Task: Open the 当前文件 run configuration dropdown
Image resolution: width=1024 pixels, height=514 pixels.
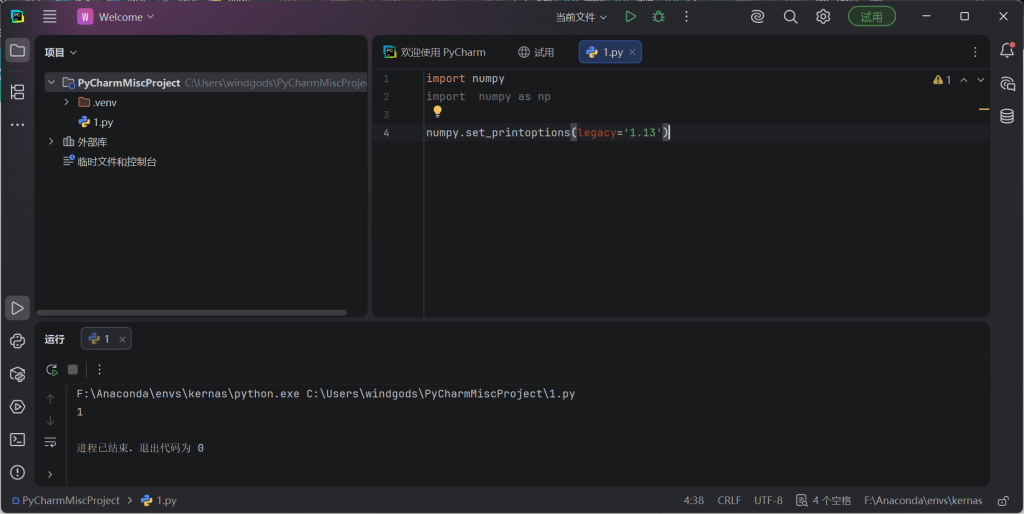Action: 581,17
